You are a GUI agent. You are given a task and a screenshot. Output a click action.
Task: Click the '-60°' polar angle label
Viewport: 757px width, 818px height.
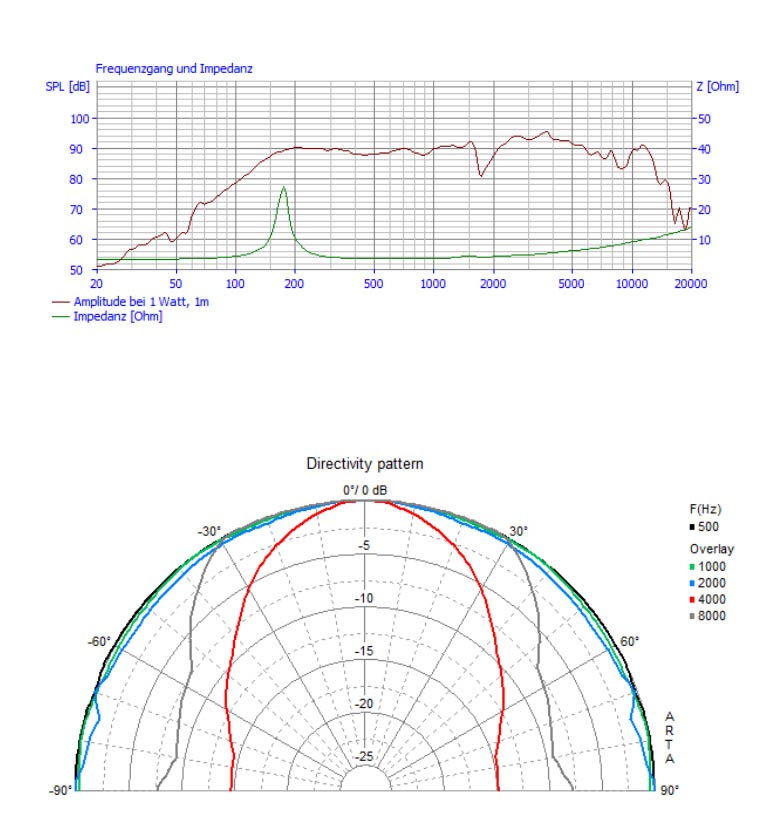click(x=99, y=642)
